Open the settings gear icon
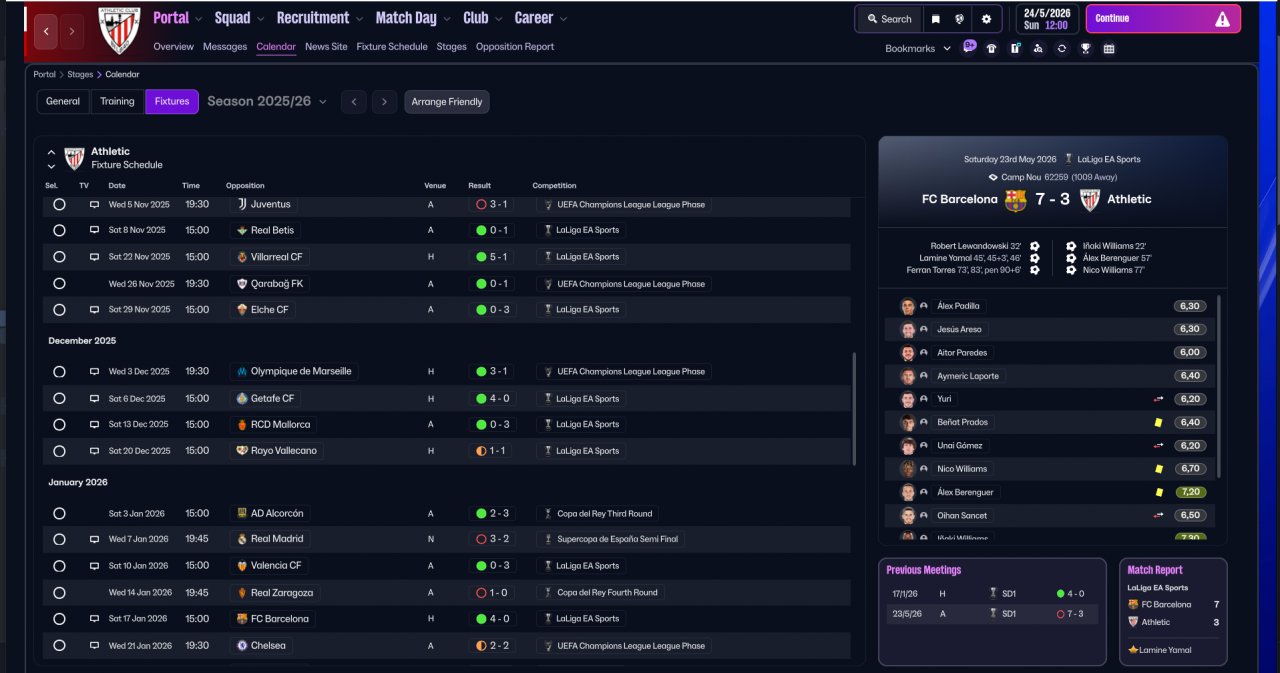 point(986,19)
